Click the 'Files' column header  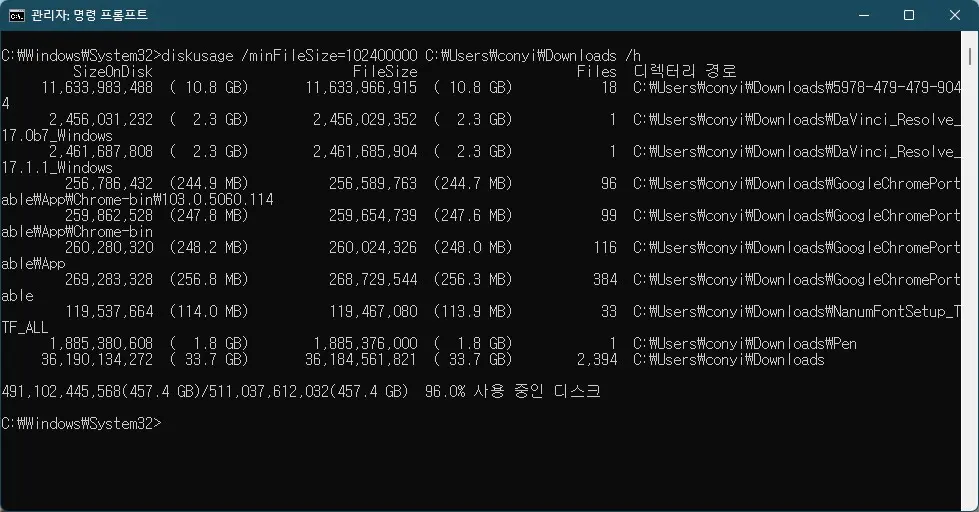click(596, 72)
